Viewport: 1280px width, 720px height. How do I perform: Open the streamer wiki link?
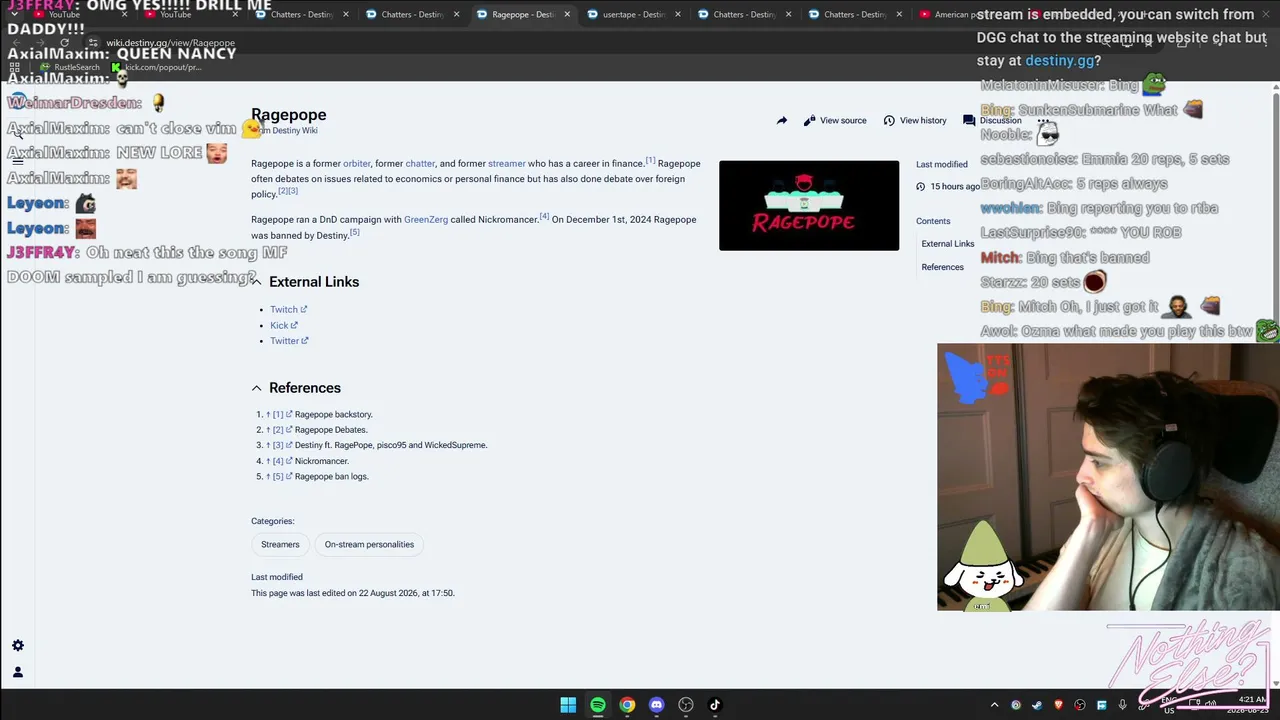click(x=506, y=164)
